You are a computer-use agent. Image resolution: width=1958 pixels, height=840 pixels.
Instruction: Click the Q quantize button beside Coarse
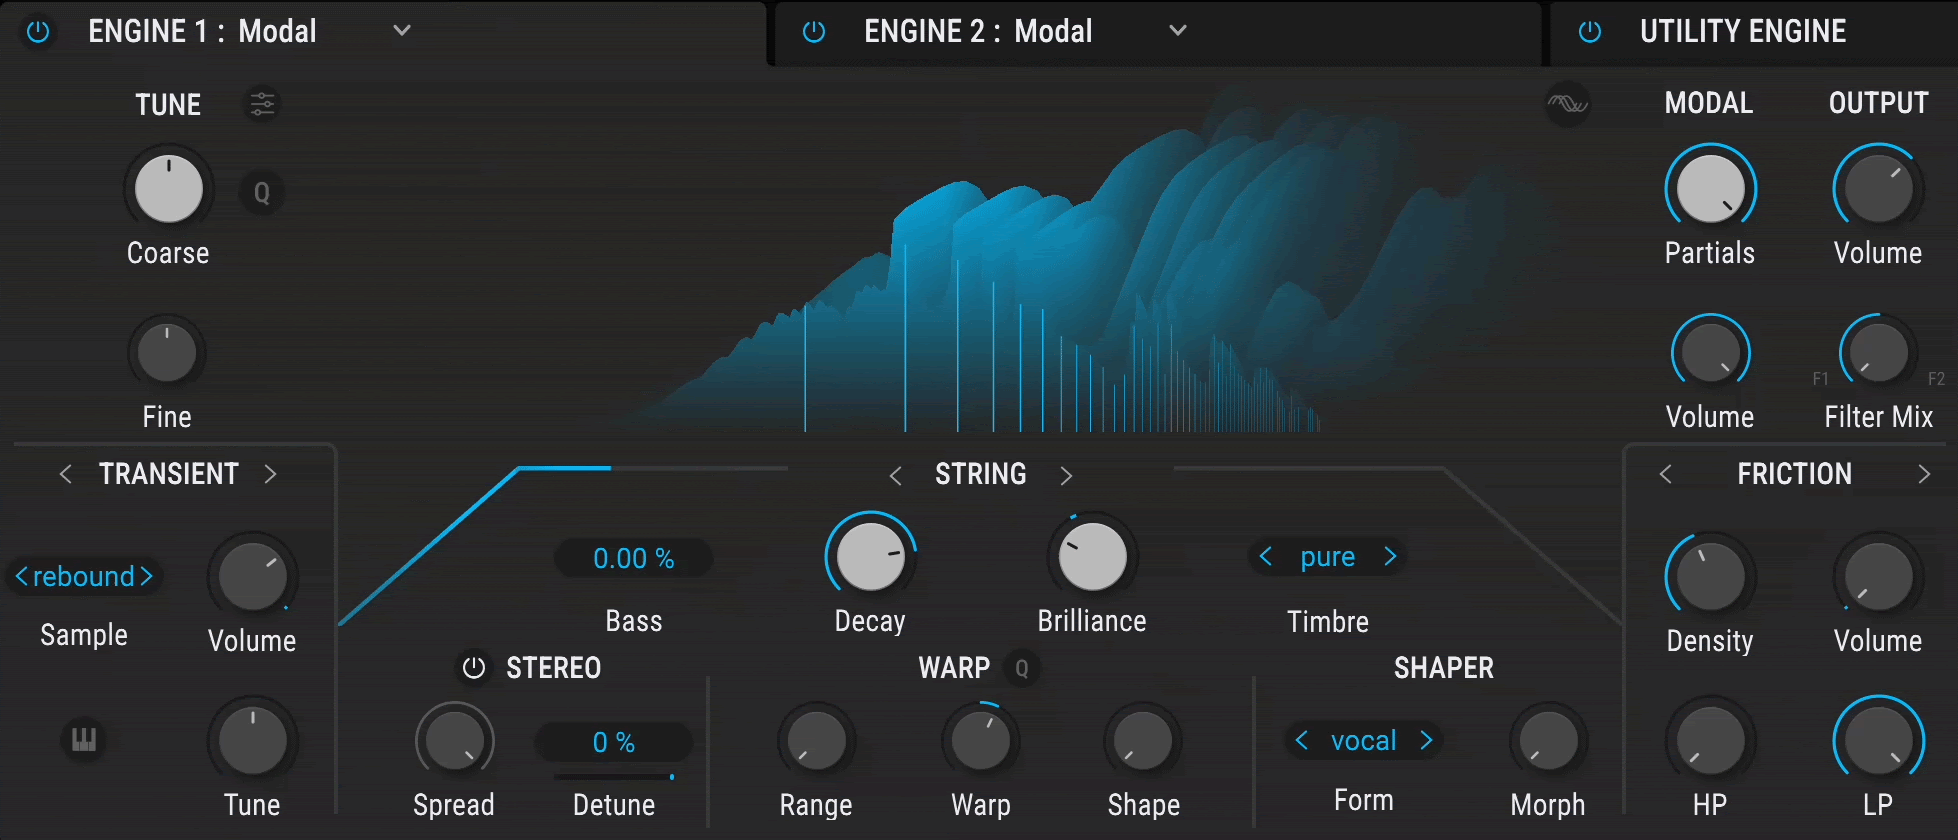[262, 193]
